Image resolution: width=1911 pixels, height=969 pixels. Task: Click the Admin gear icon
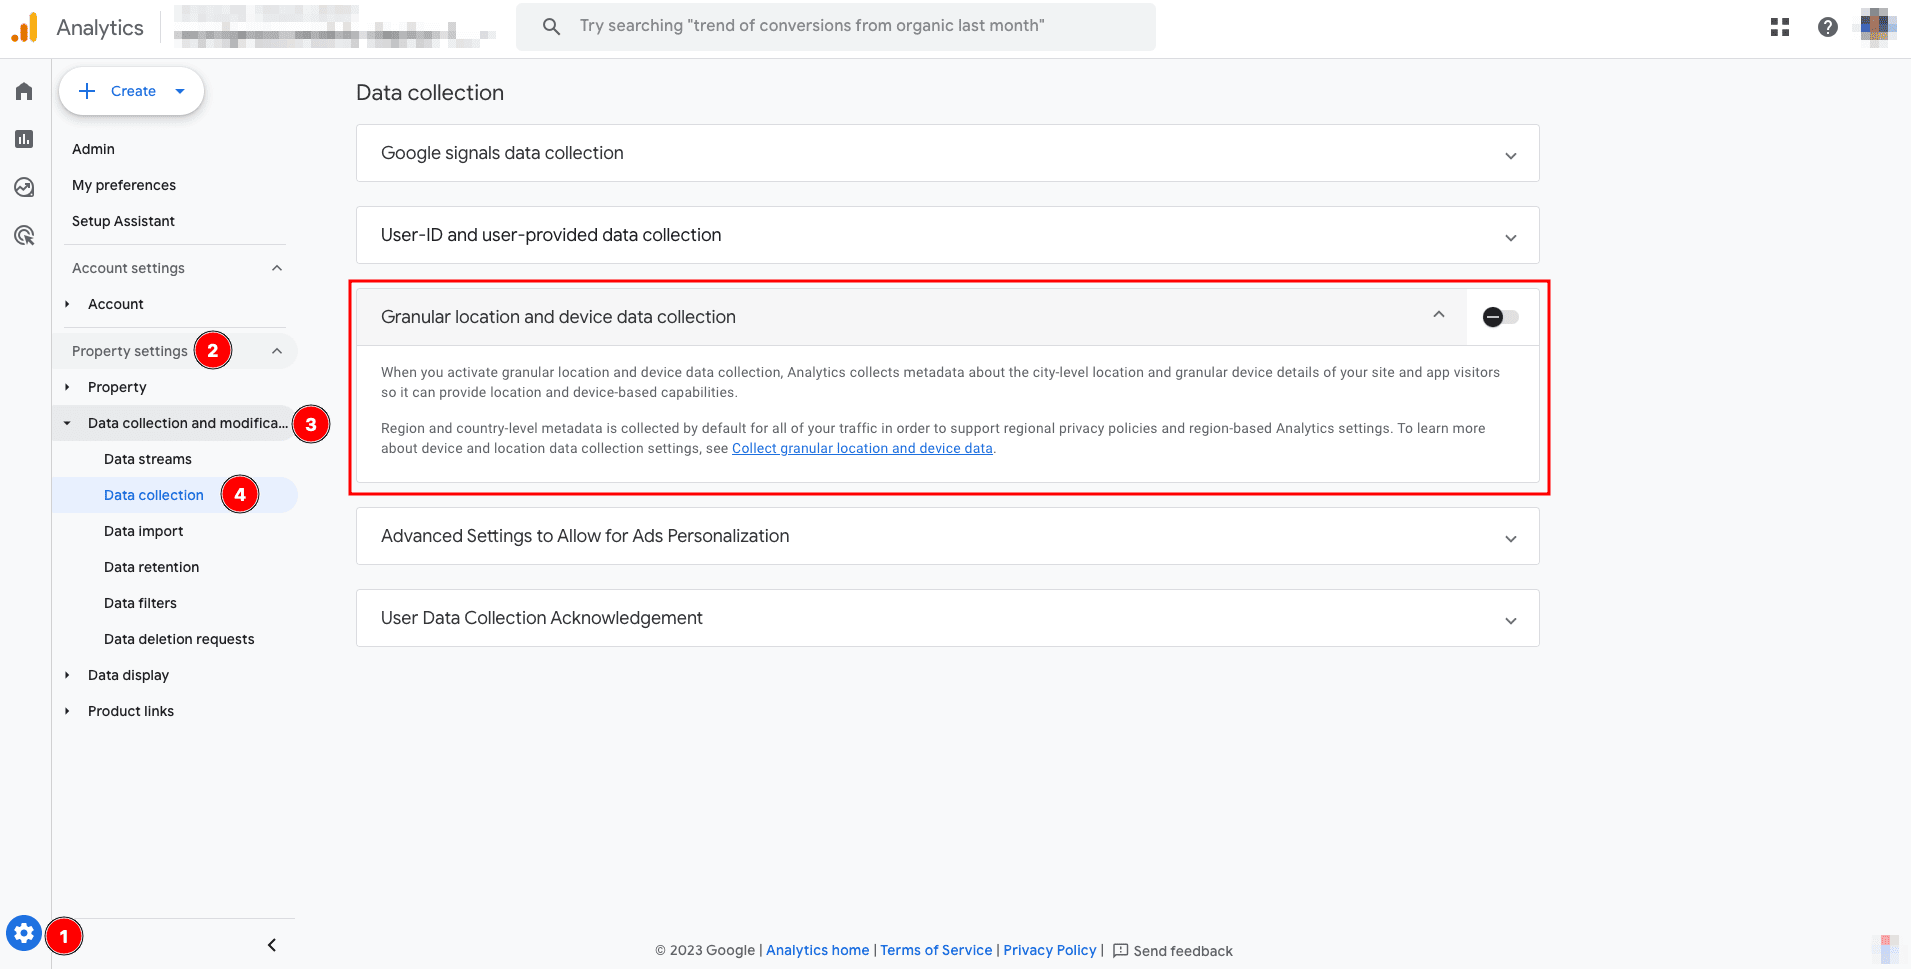coord(24,934)
